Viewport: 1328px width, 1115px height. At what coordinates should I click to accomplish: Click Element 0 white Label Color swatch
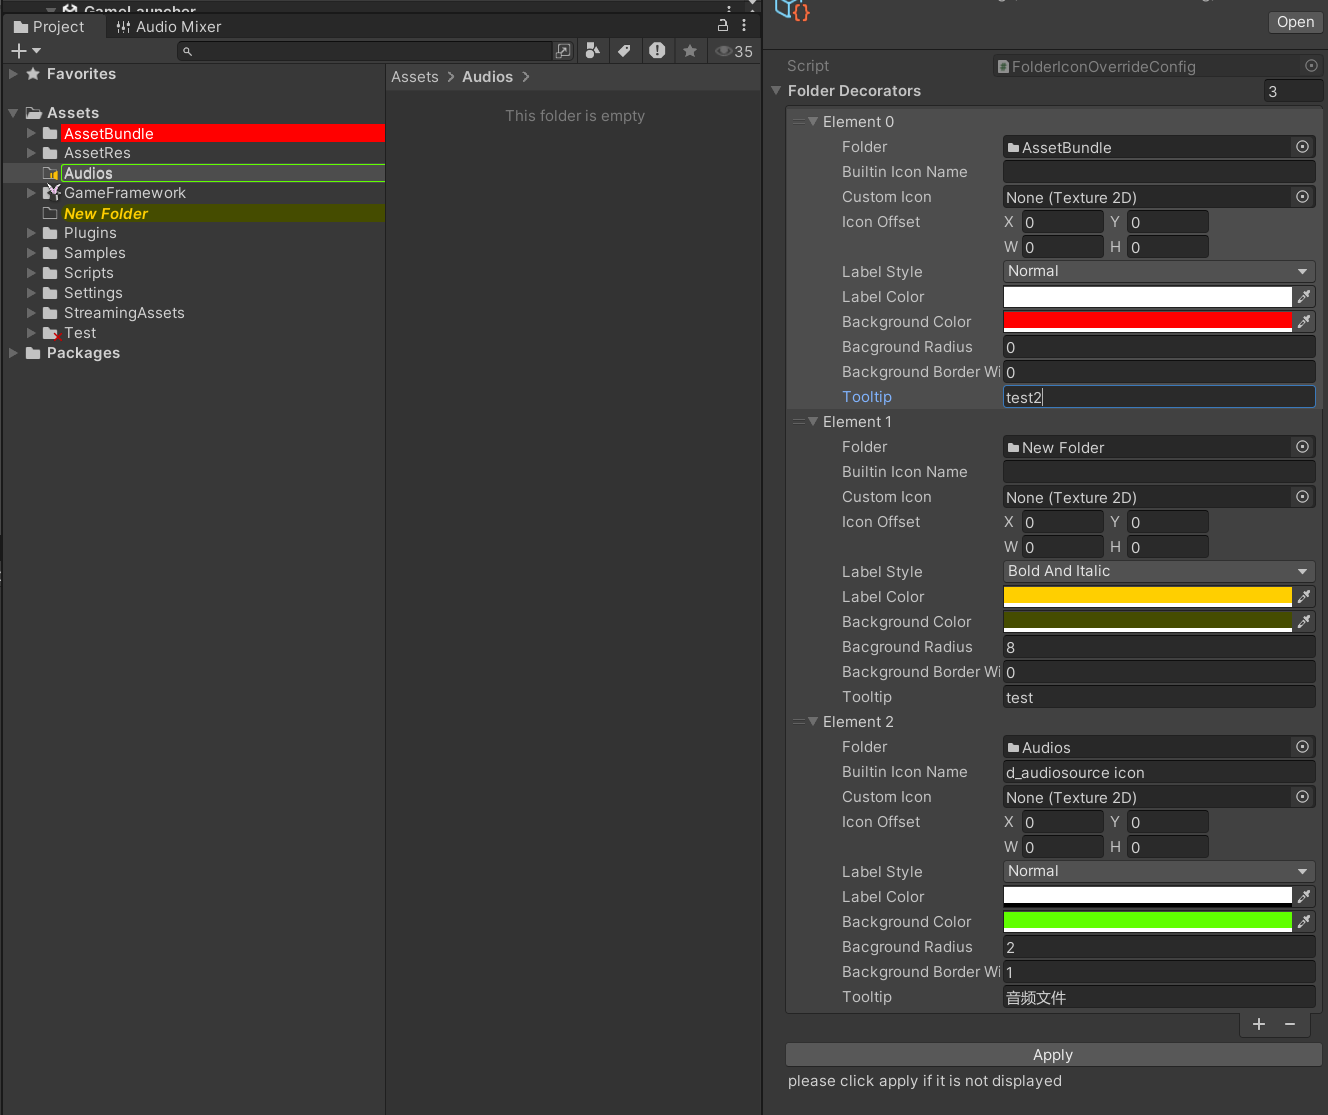[1147, 297]
